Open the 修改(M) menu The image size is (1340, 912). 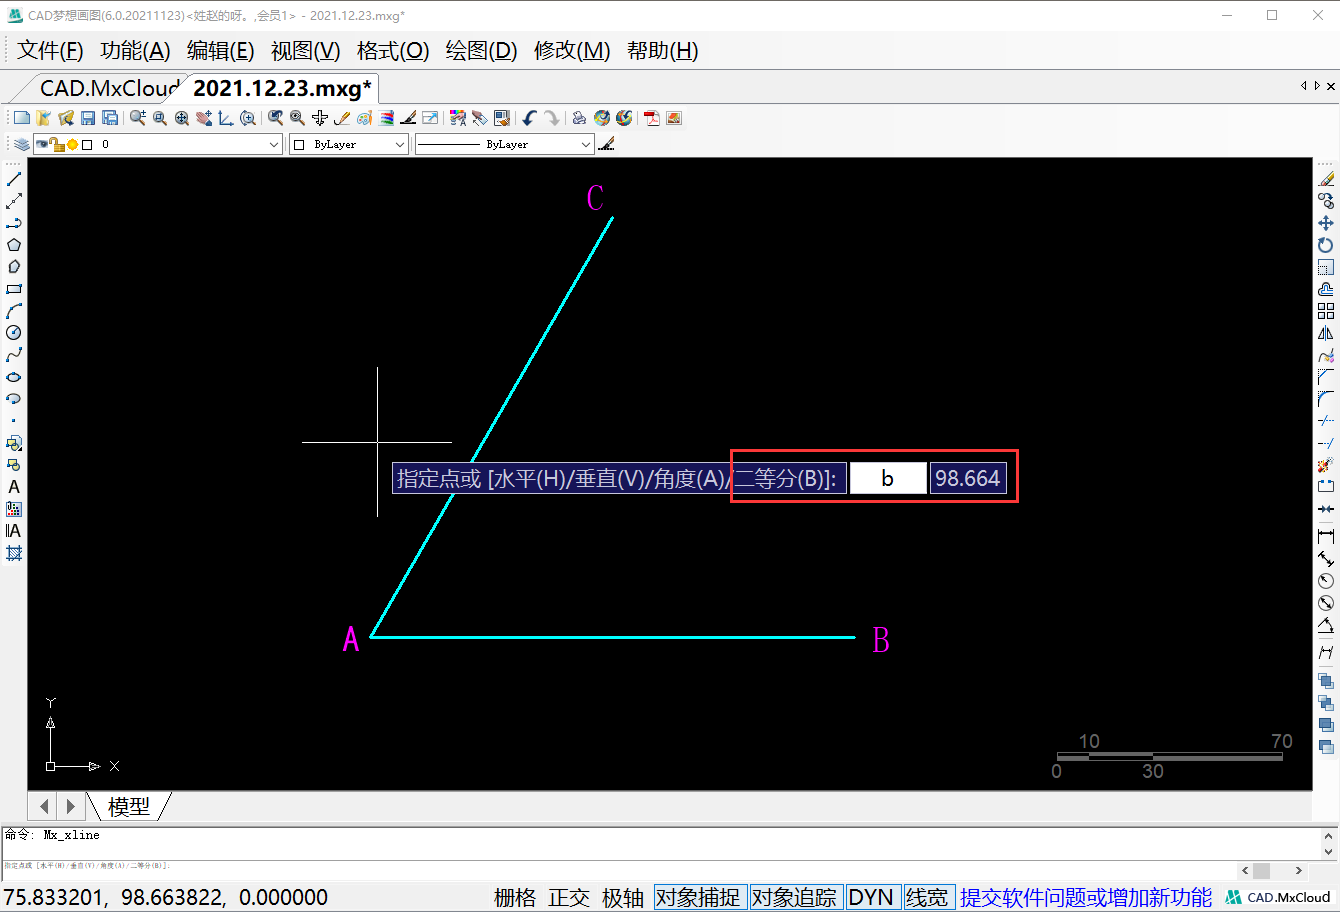(572, 51)
